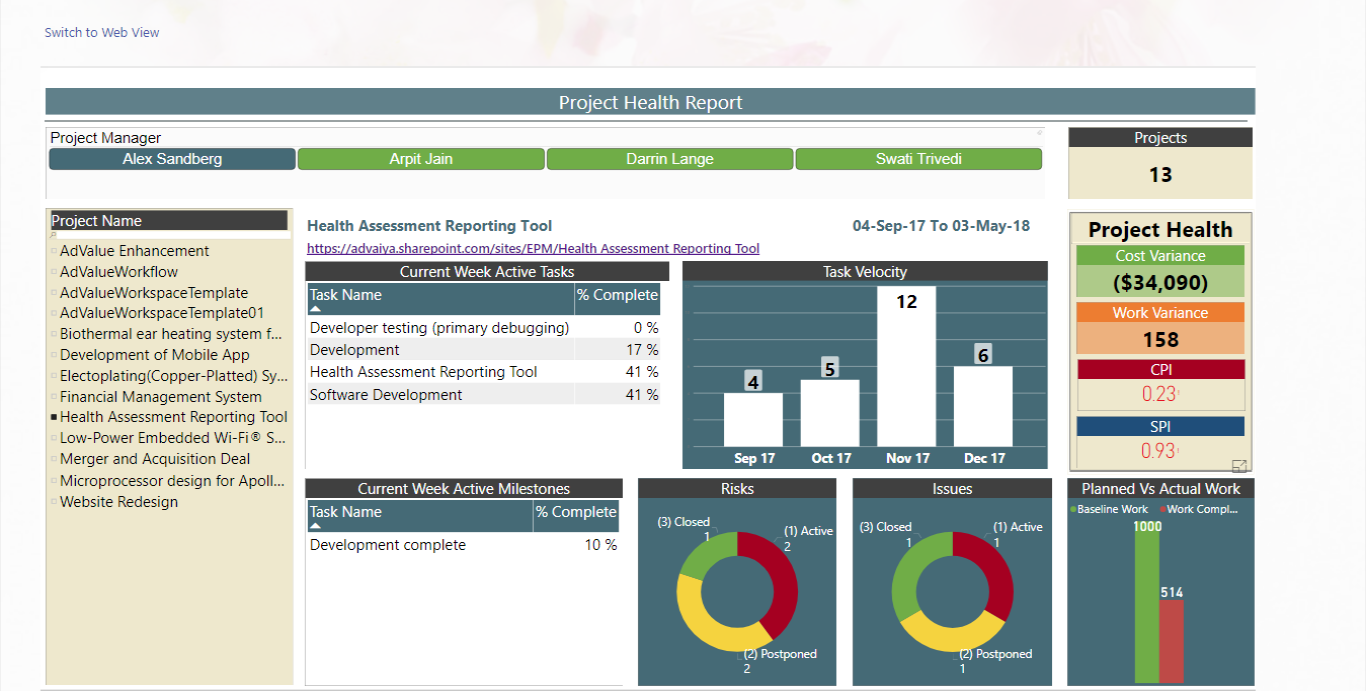Select Financial Management System project
This screenshot has height=691, width=1366.
(x=161, y=396)
